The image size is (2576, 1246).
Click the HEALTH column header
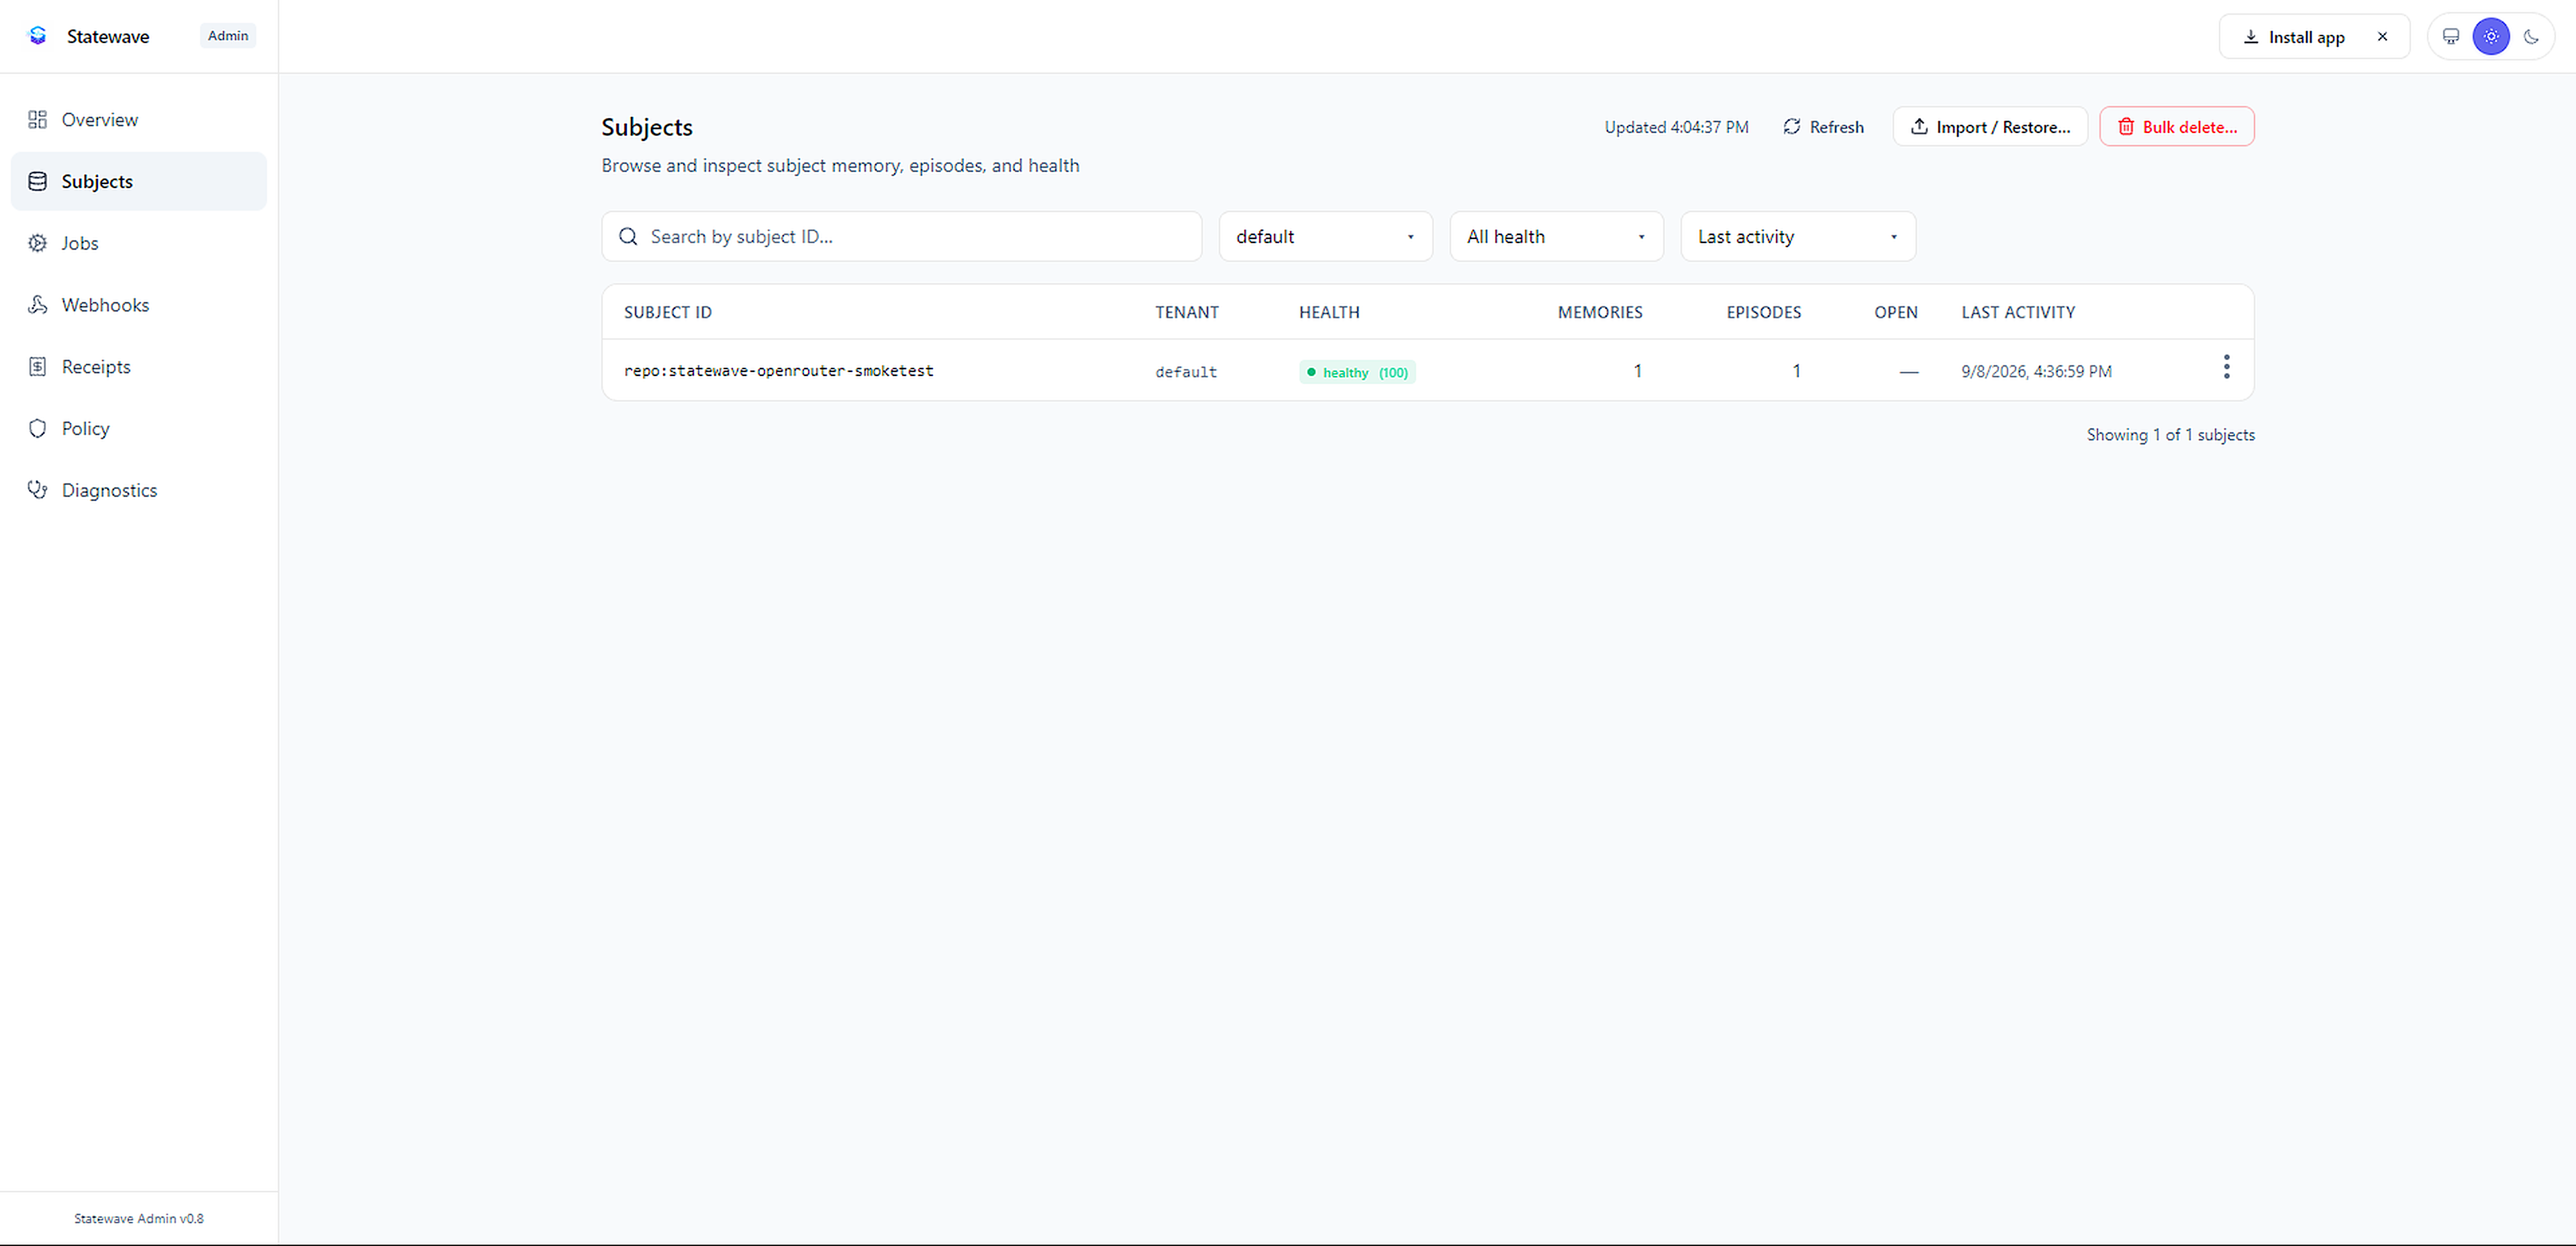pyautogui.click(x=1329, y=312)
